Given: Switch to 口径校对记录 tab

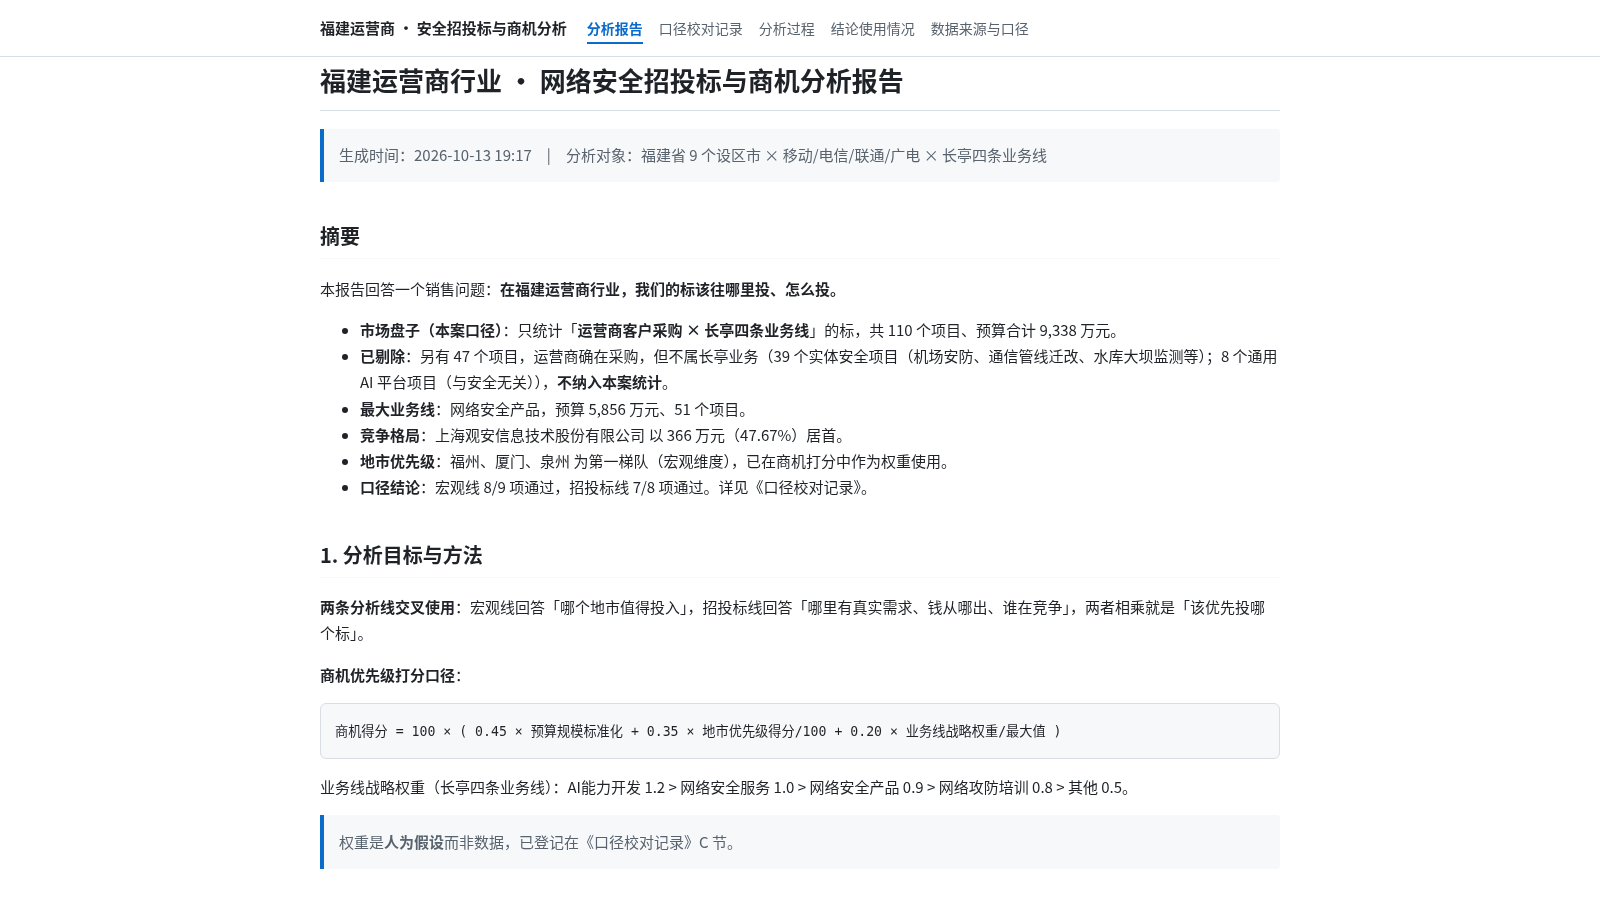Looking at the screenshot, I should (x=700, y=29).
